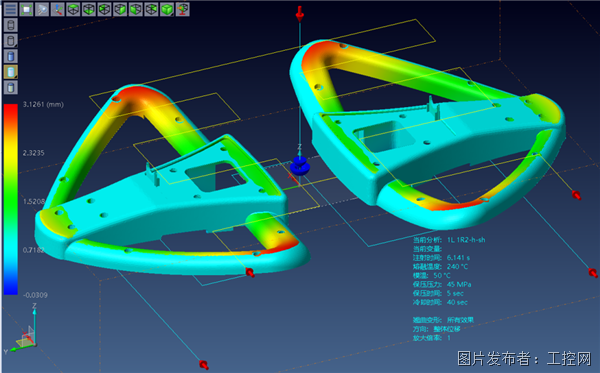600x373 pixels.
Task: Select the left face view cube
Action: [104, 9]
